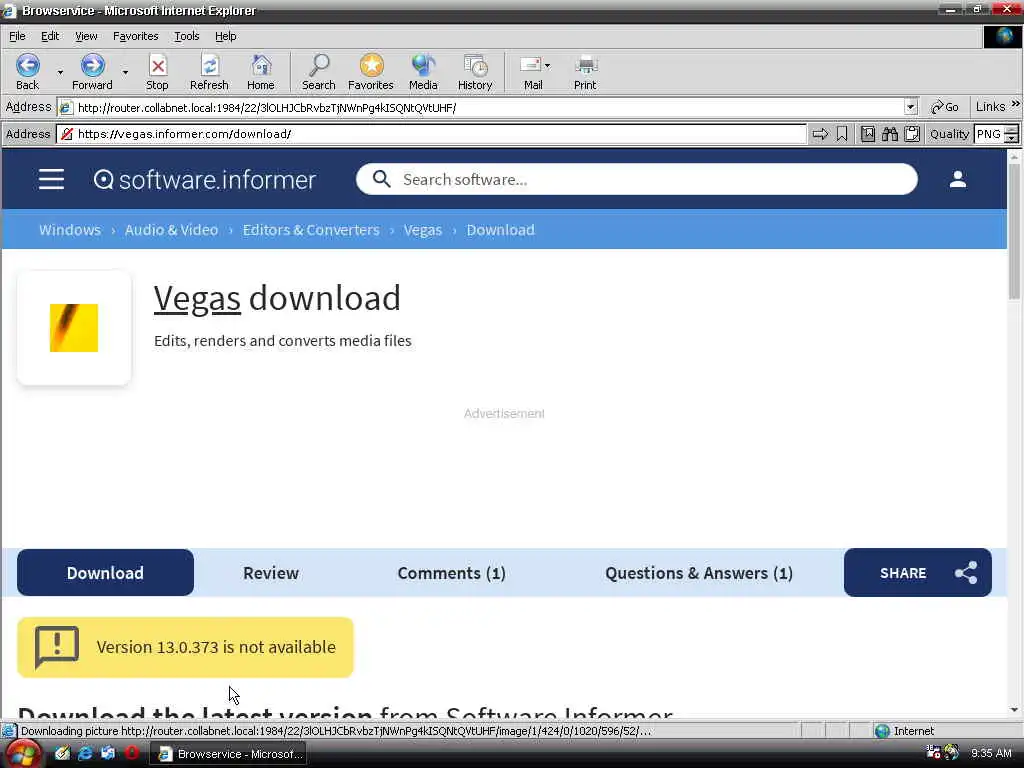Click the software.informer logo
The image size is (1024, 768).
point(204,180)
